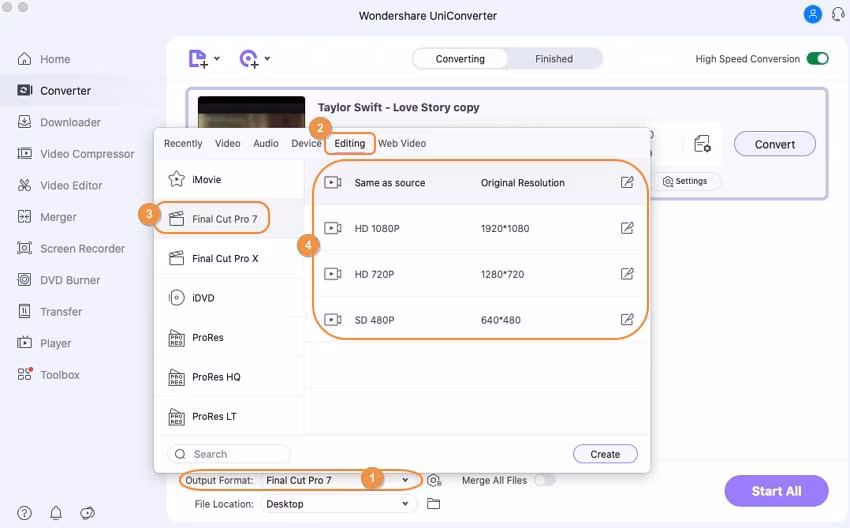This screenshot has height=528, width=850.
Task: Open the file location folder icon
Action: coord(433,504)
